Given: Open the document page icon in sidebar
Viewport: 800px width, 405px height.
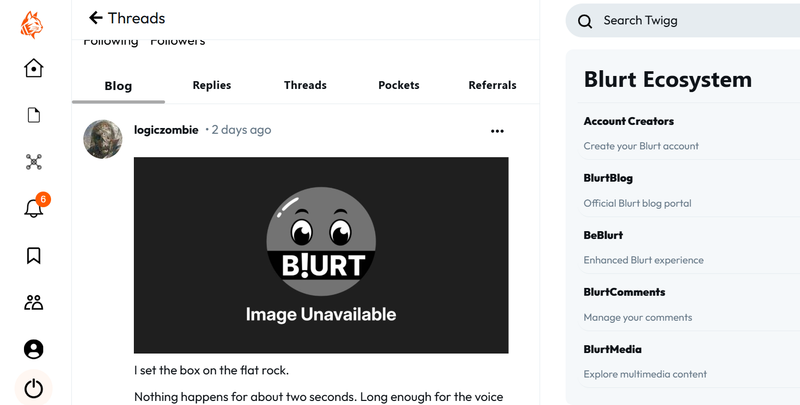Looking at the screenshot, I should pyautogui.click(x=34, y=115).
